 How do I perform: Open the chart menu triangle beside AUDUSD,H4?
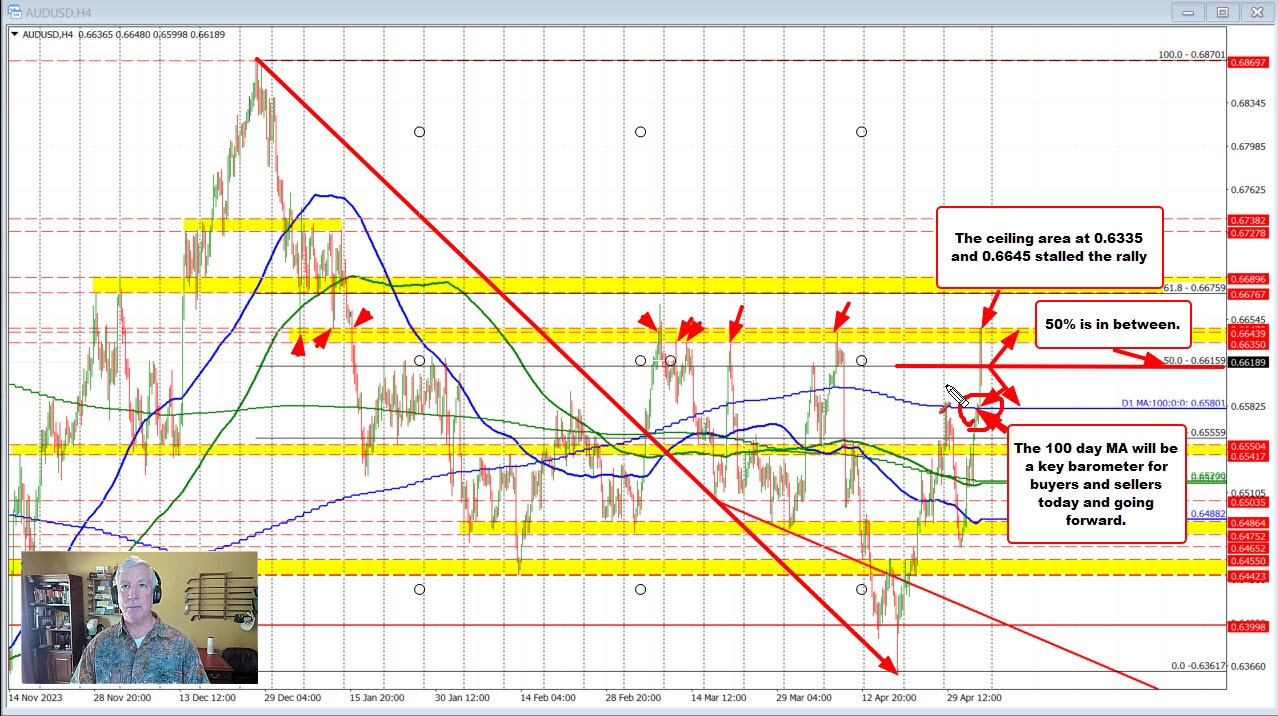(13, 33)
